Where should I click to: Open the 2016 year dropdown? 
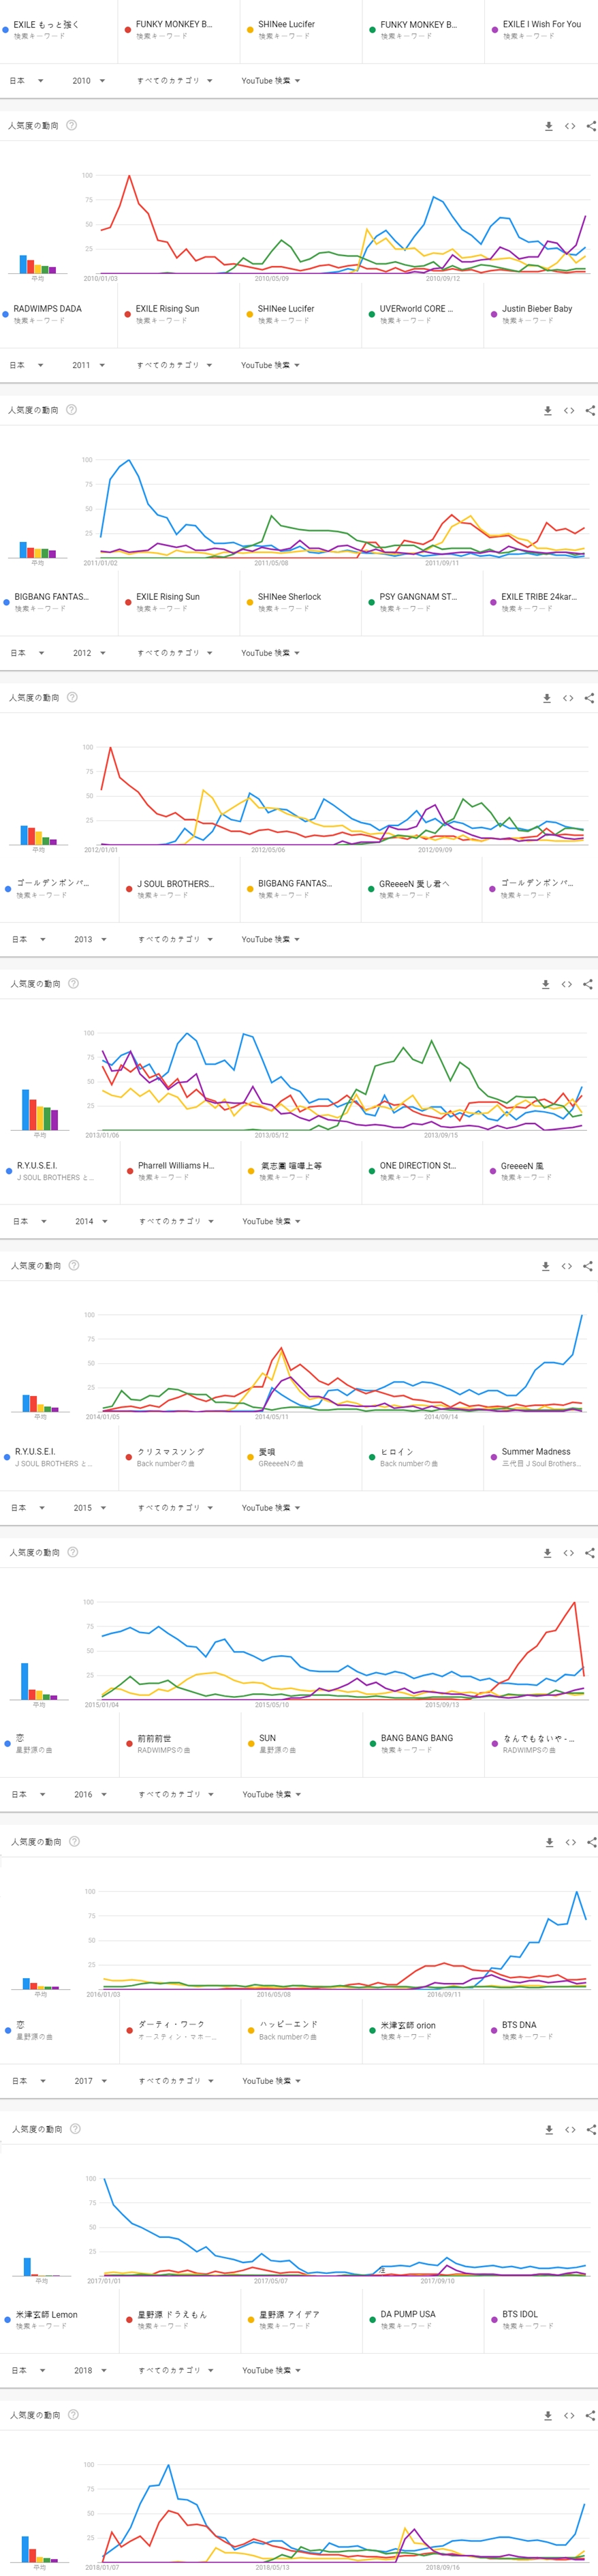[90, 1795]
